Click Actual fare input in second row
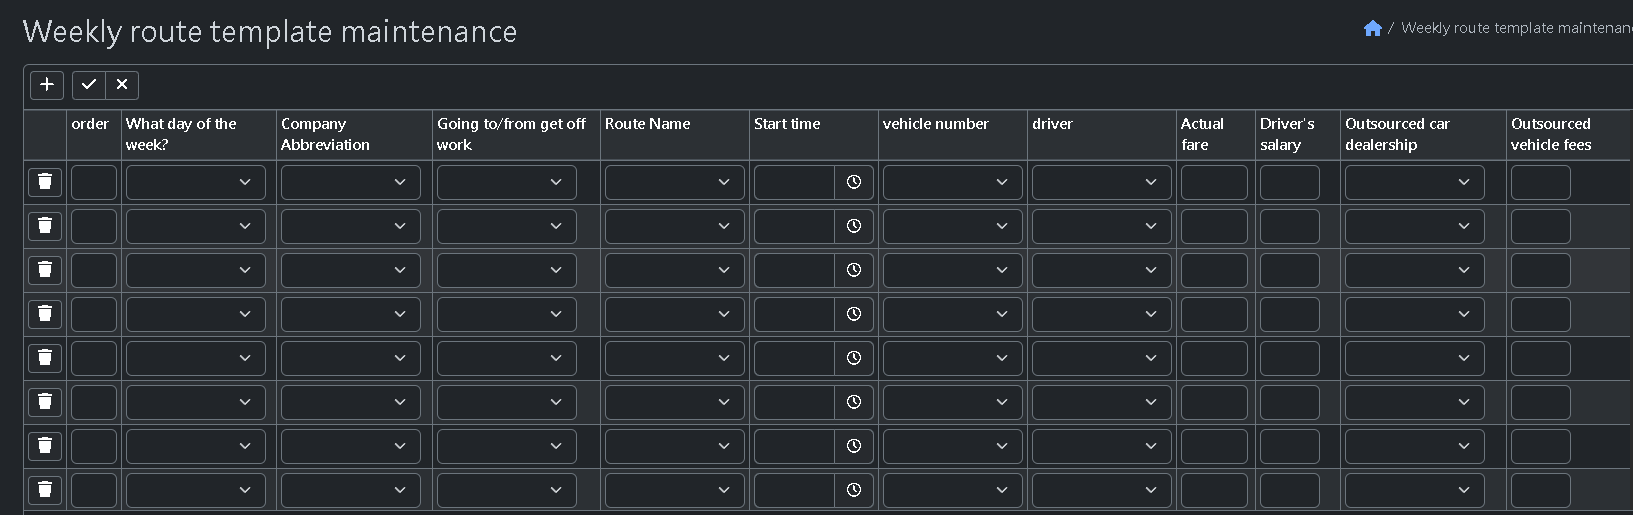This screenshot has height=515, width=1633. 1214,226
